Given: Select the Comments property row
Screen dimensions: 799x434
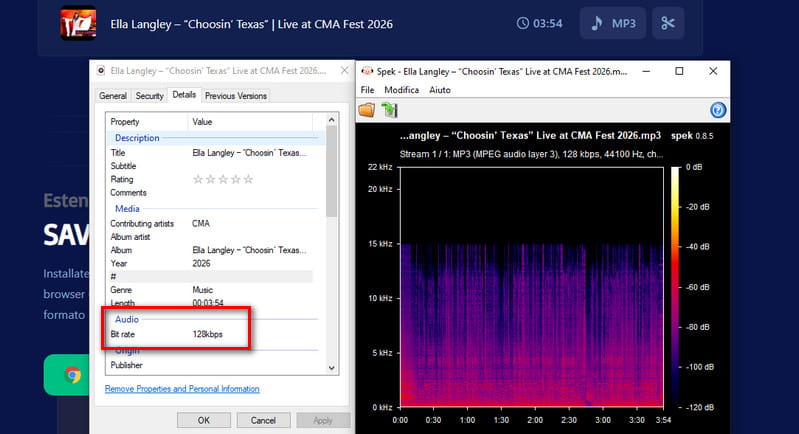Looking at the screenshot, I should click(209, 193).
